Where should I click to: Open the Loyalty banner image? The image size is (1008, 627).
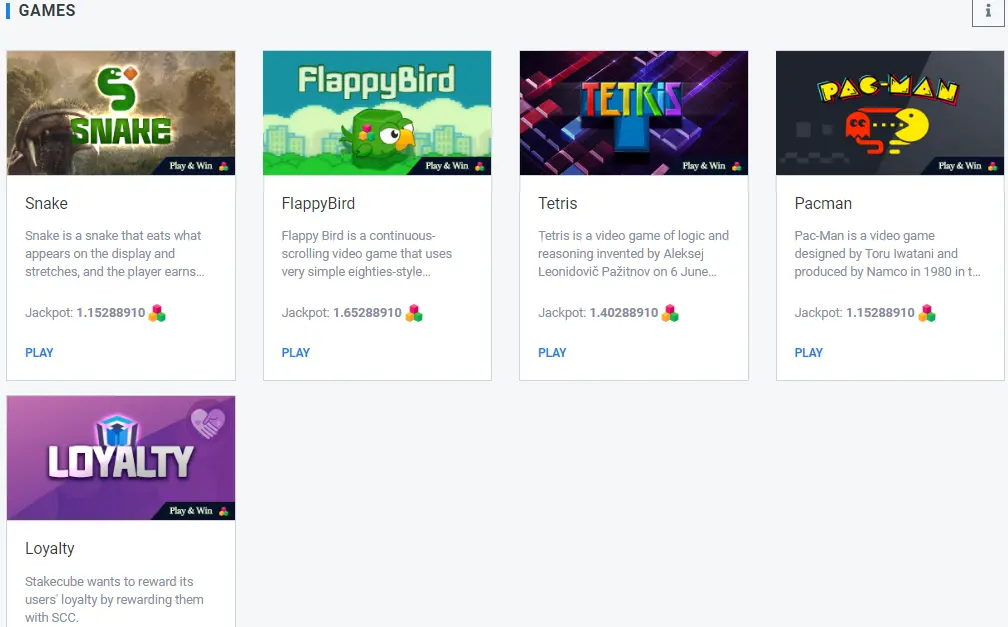click(x=121, y=458)
